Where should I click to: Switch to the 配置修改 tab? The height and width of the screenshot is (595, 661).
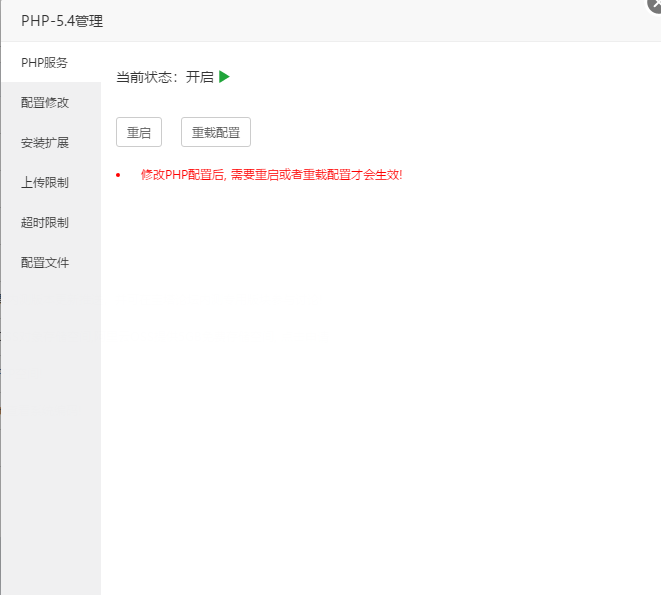[x=51, y=102]
